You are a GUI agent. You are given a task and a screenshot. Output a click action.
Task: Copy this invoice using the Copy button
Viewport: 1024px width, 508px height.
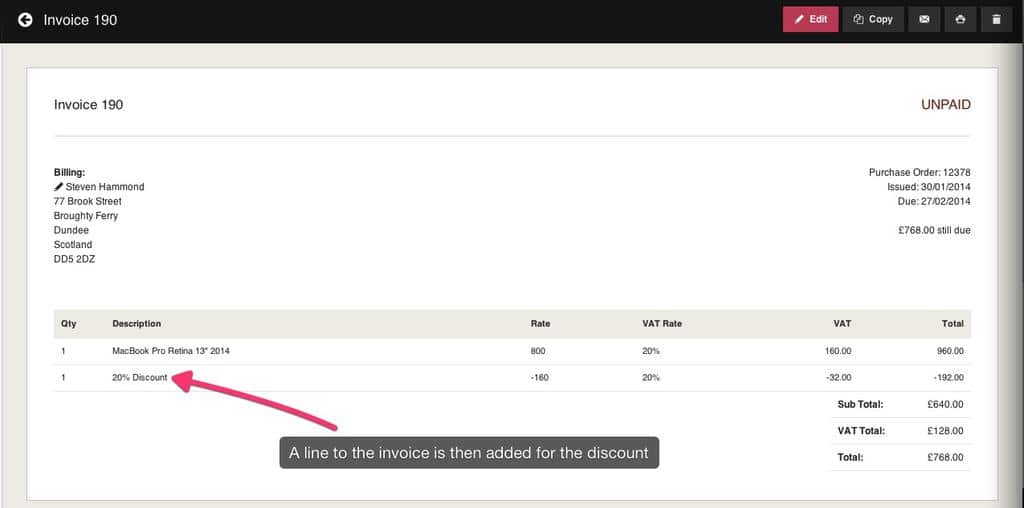[873, 19]
